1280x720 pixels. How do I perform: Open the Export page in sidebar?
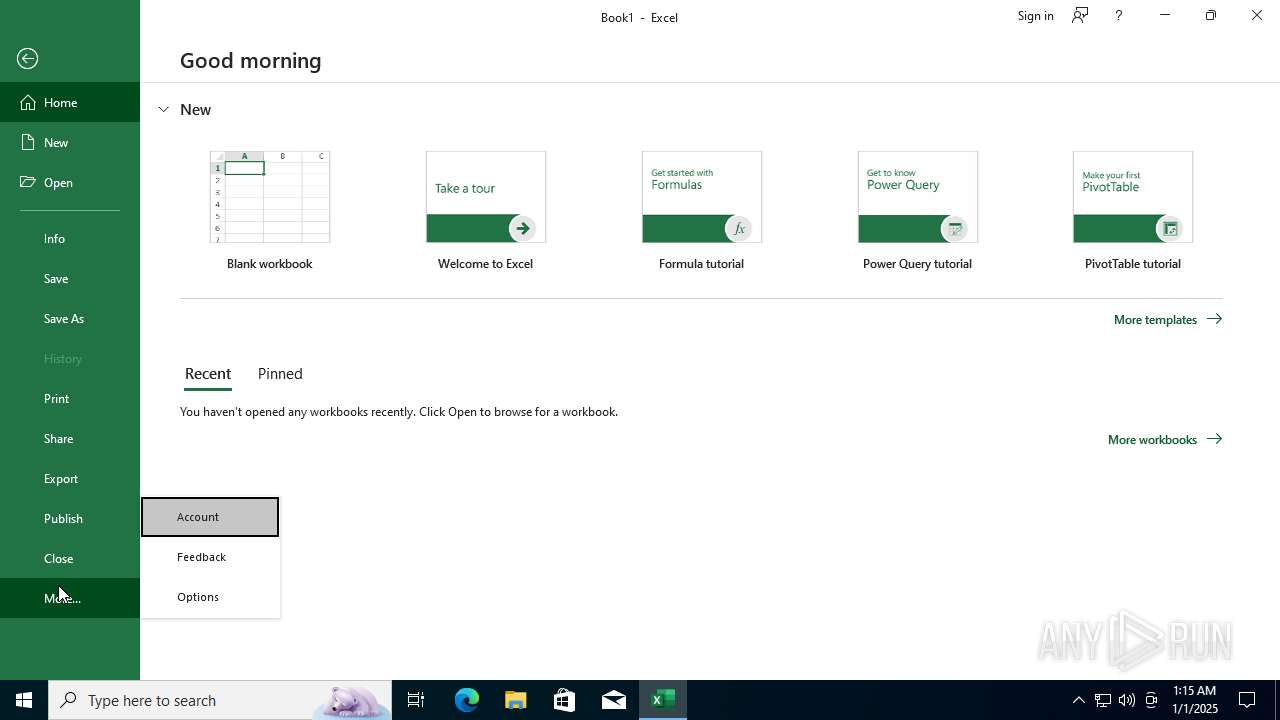70,478
